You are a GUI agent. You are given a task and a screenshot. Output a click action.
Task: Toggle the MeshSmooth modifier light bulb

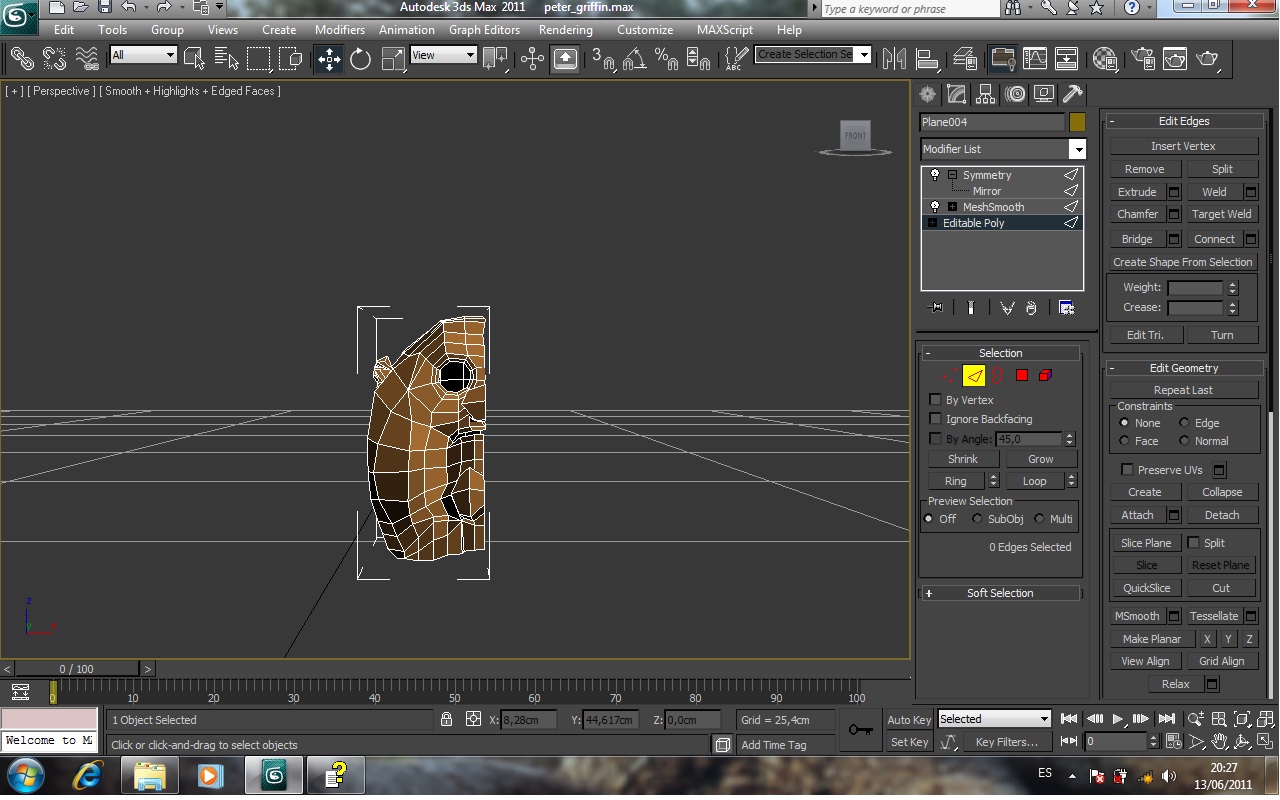(x=935, y=207)
